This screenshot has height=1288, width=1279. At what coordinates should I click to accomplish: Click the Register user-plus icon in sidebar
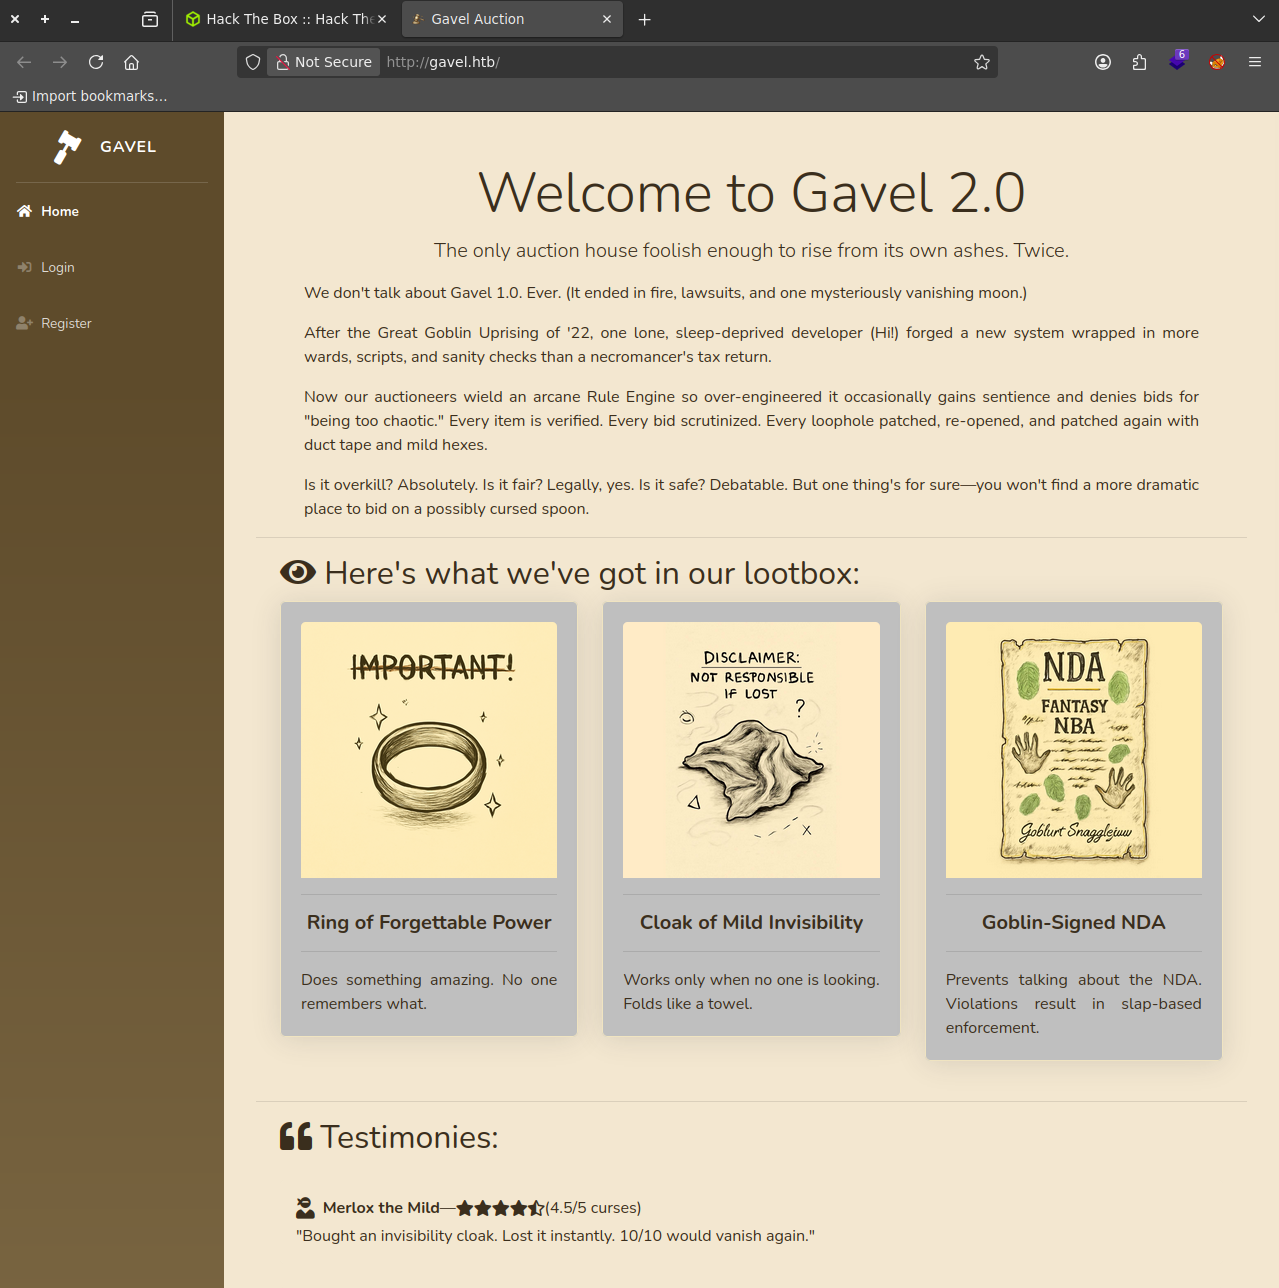pos(25,323)
